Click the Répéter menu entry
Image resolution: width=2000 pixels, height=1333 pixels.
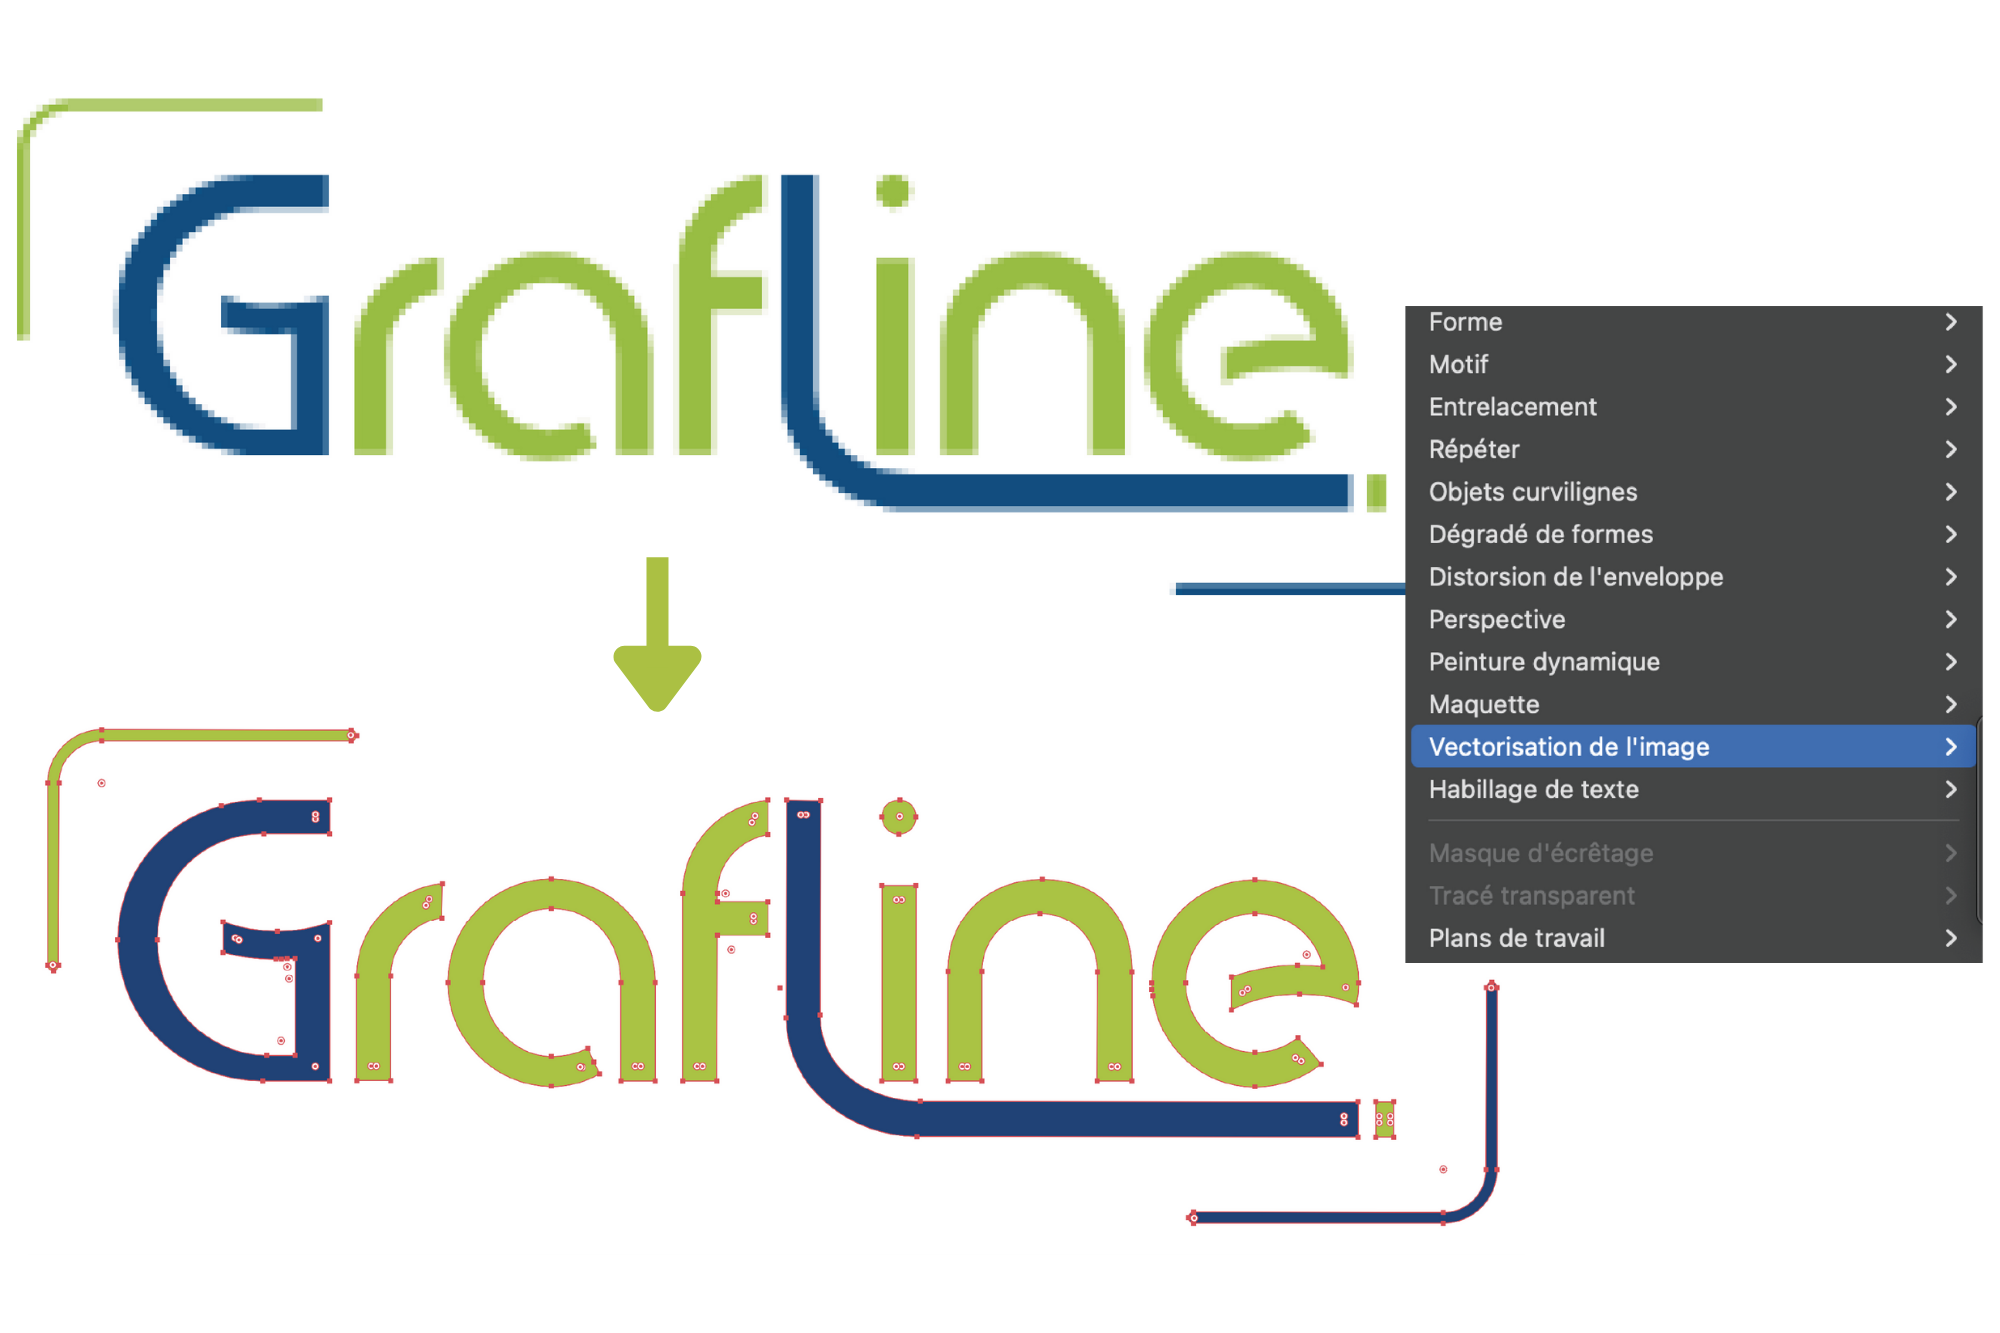(1473, 449)
